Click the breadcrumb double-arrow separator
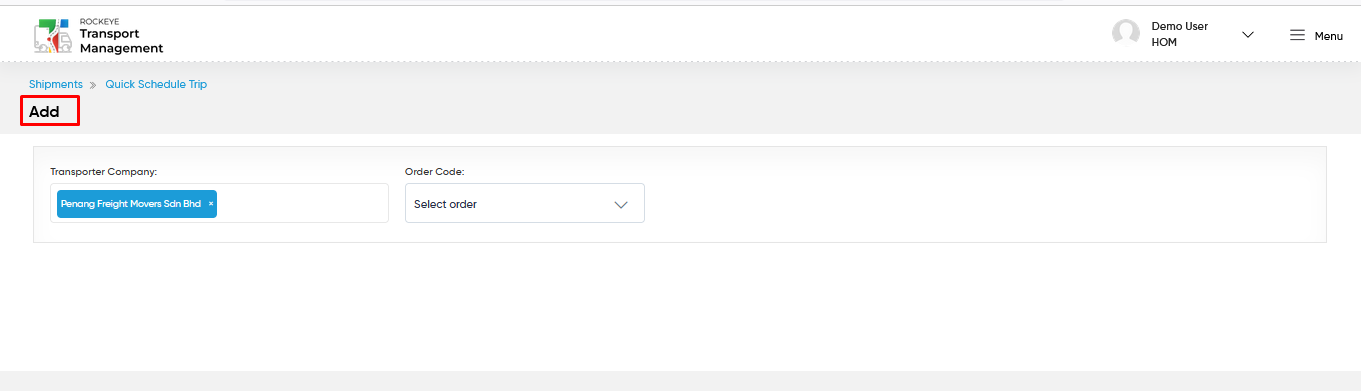The width and height of the screenshot is (1361, 391). [93, 85]
